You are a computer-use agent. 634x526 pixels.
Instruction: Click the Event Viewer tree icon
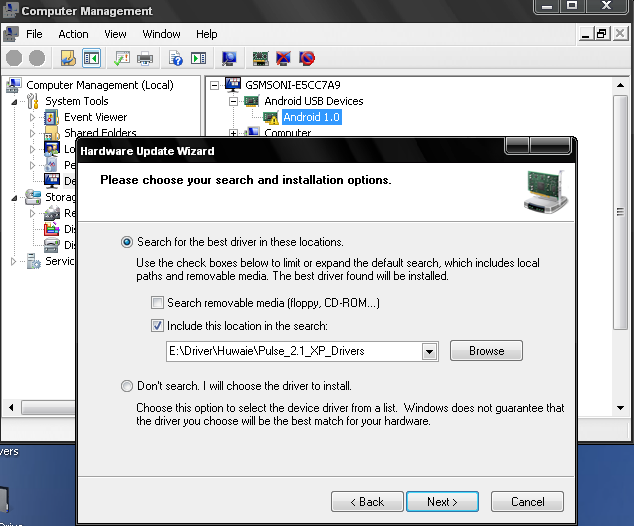pos(52,117)
